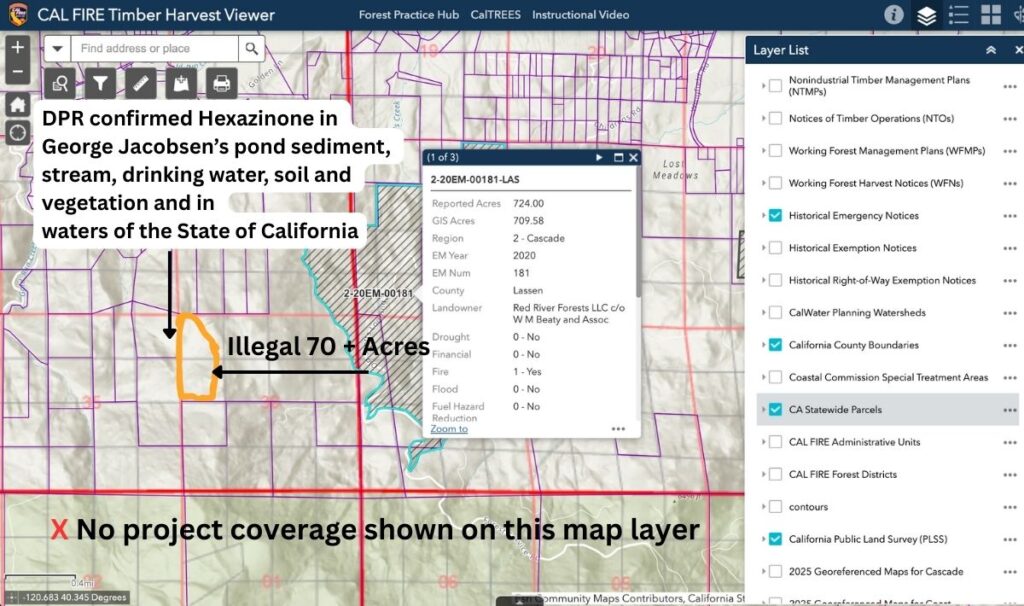1024x606 pixels.
Task: Click the Zoom to link in popup
Action: coord(449,429)
